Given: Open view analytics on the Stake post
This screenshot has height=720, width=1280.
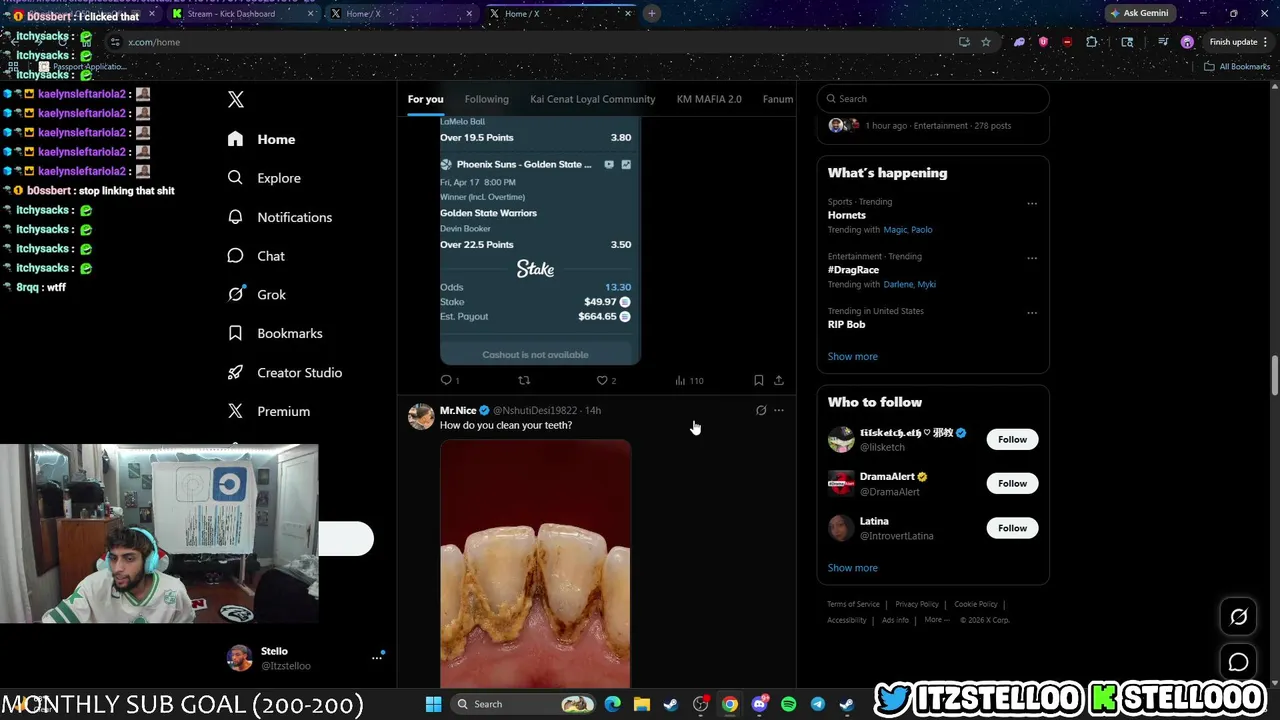Looking at the screenshot, I should pyautogui.click(x=689, y=380).
